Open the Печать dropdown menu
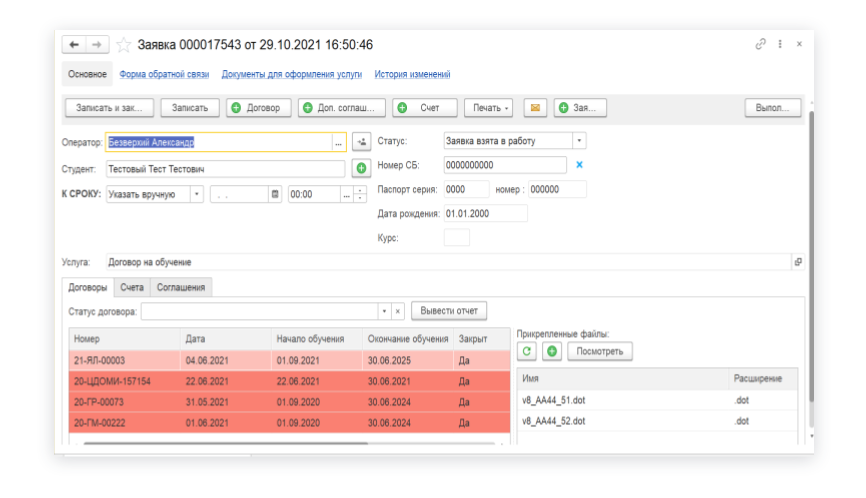This screenshot has width=866, height=498. pos(491,108)
